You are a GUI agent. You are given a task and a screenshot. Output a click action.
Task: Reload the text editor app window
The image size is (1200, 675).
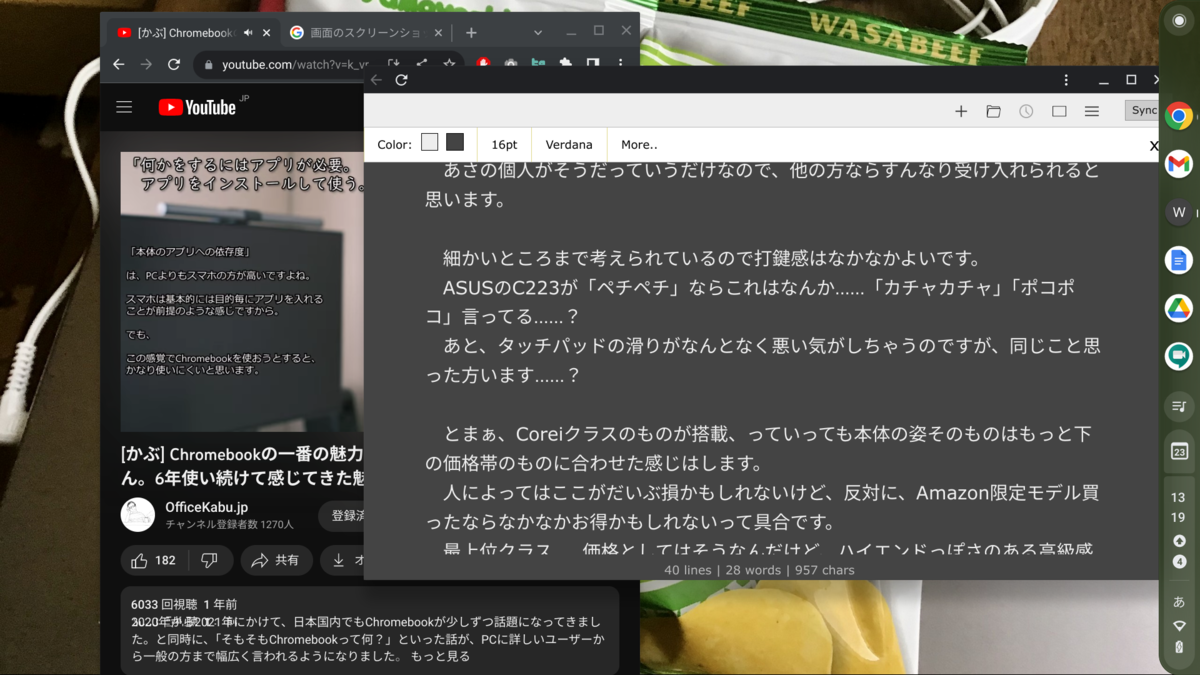tap(401, 80)
